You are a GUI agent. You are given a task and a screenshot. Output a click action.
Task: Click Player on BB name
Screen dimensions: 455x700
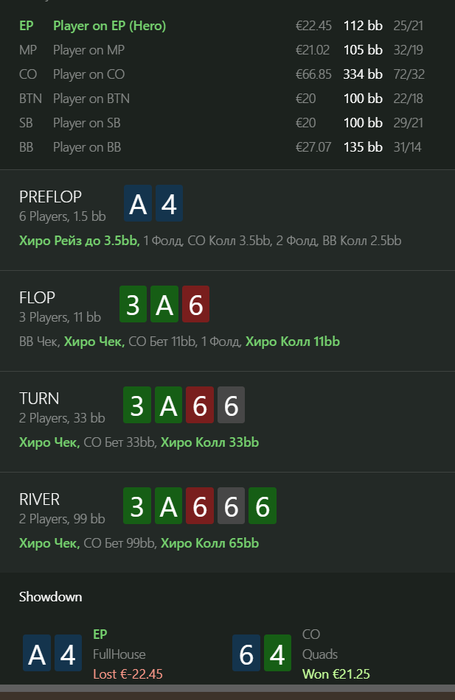pos(87,147)
